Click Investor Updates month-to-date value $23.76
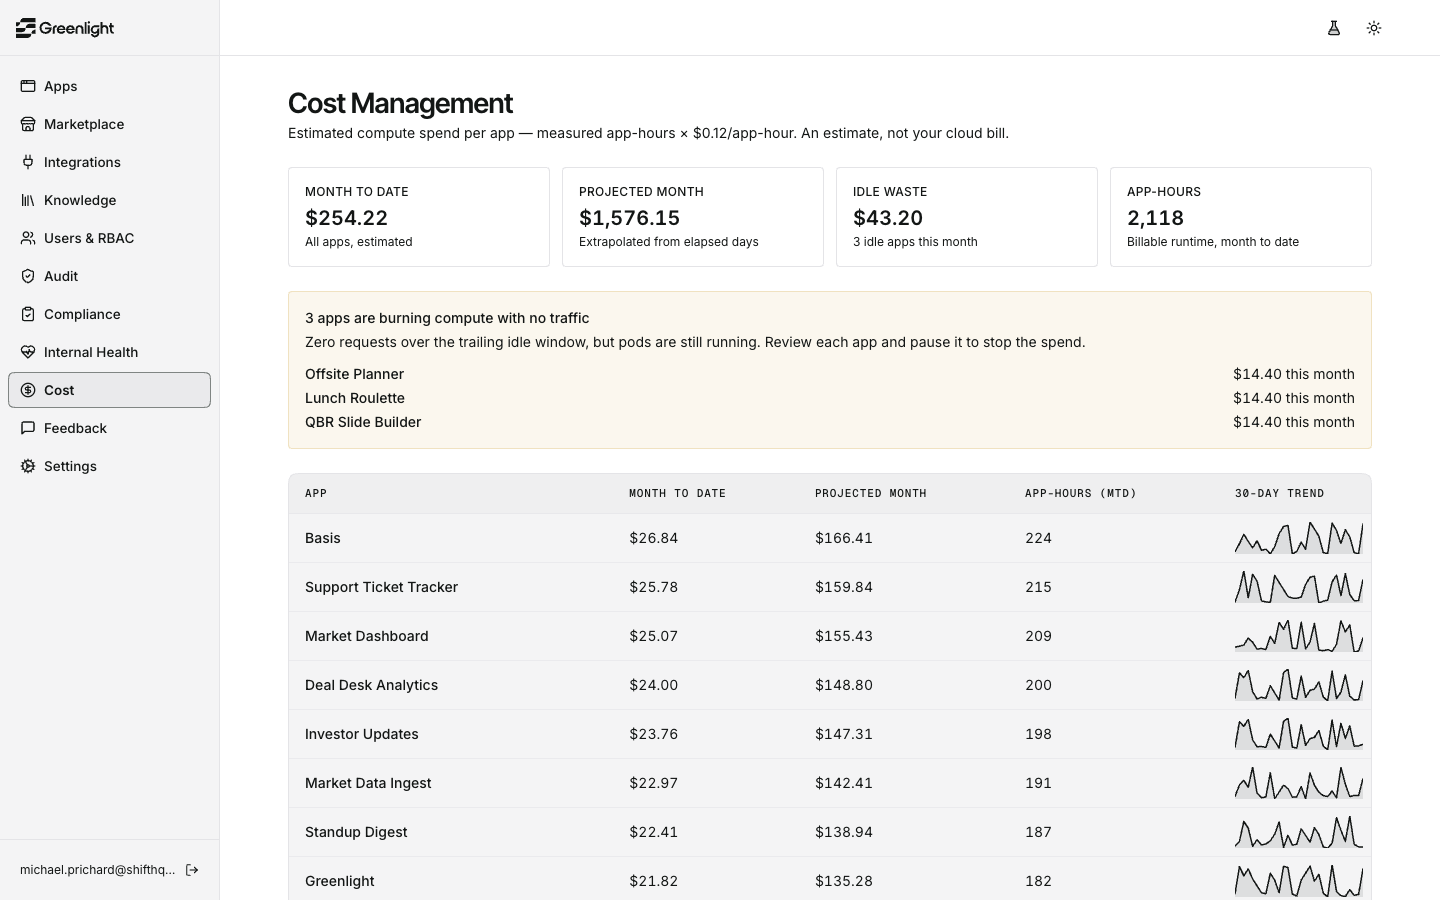 653,734
